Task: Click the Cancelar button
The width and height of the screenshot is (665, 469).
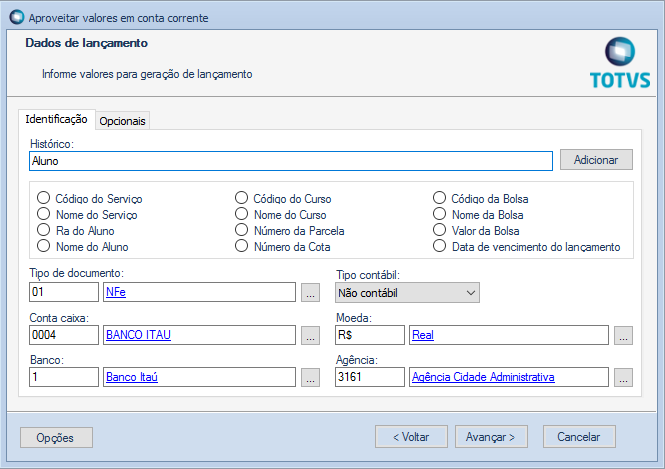Action: pos(579,437)
